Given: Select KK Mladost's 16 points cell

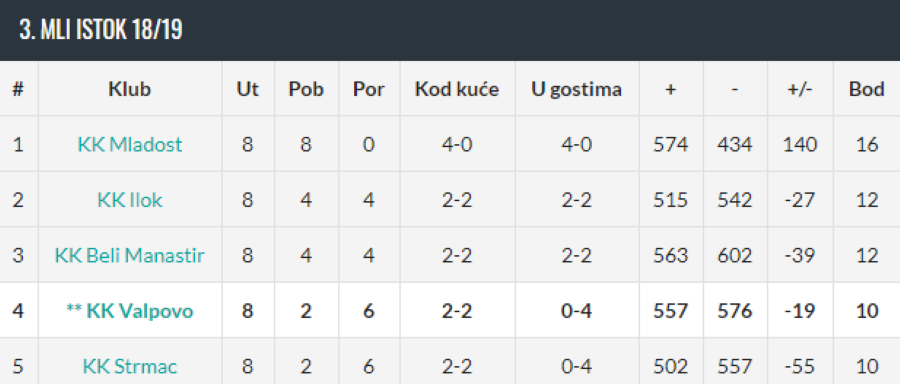Looking at the screenshot, I should coord(867,144).
